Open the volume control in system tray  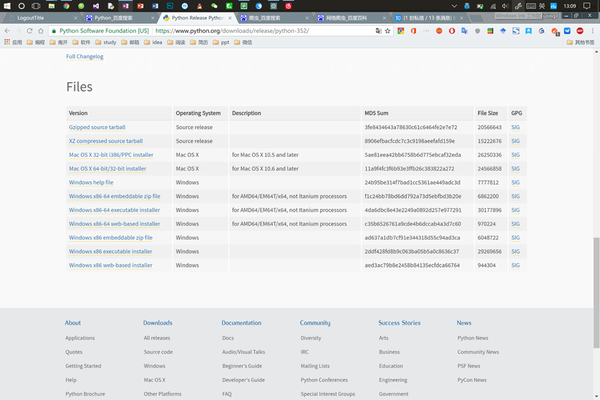(505, 6)
